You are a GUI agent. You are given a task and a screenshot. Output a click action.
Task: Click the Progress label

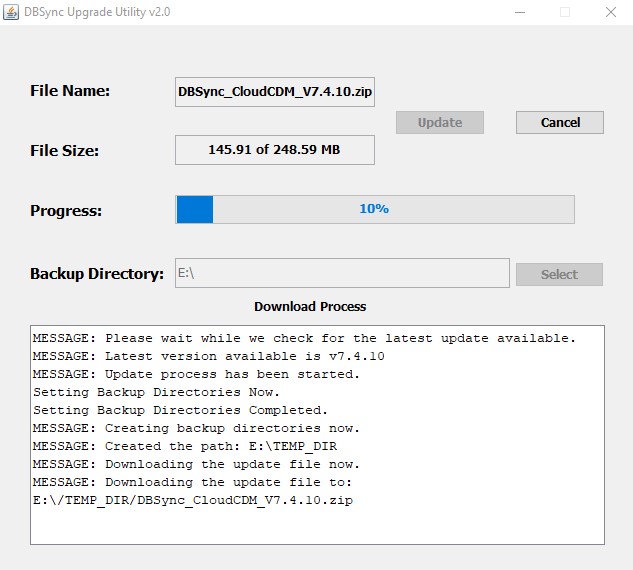(x=66, y=211)
